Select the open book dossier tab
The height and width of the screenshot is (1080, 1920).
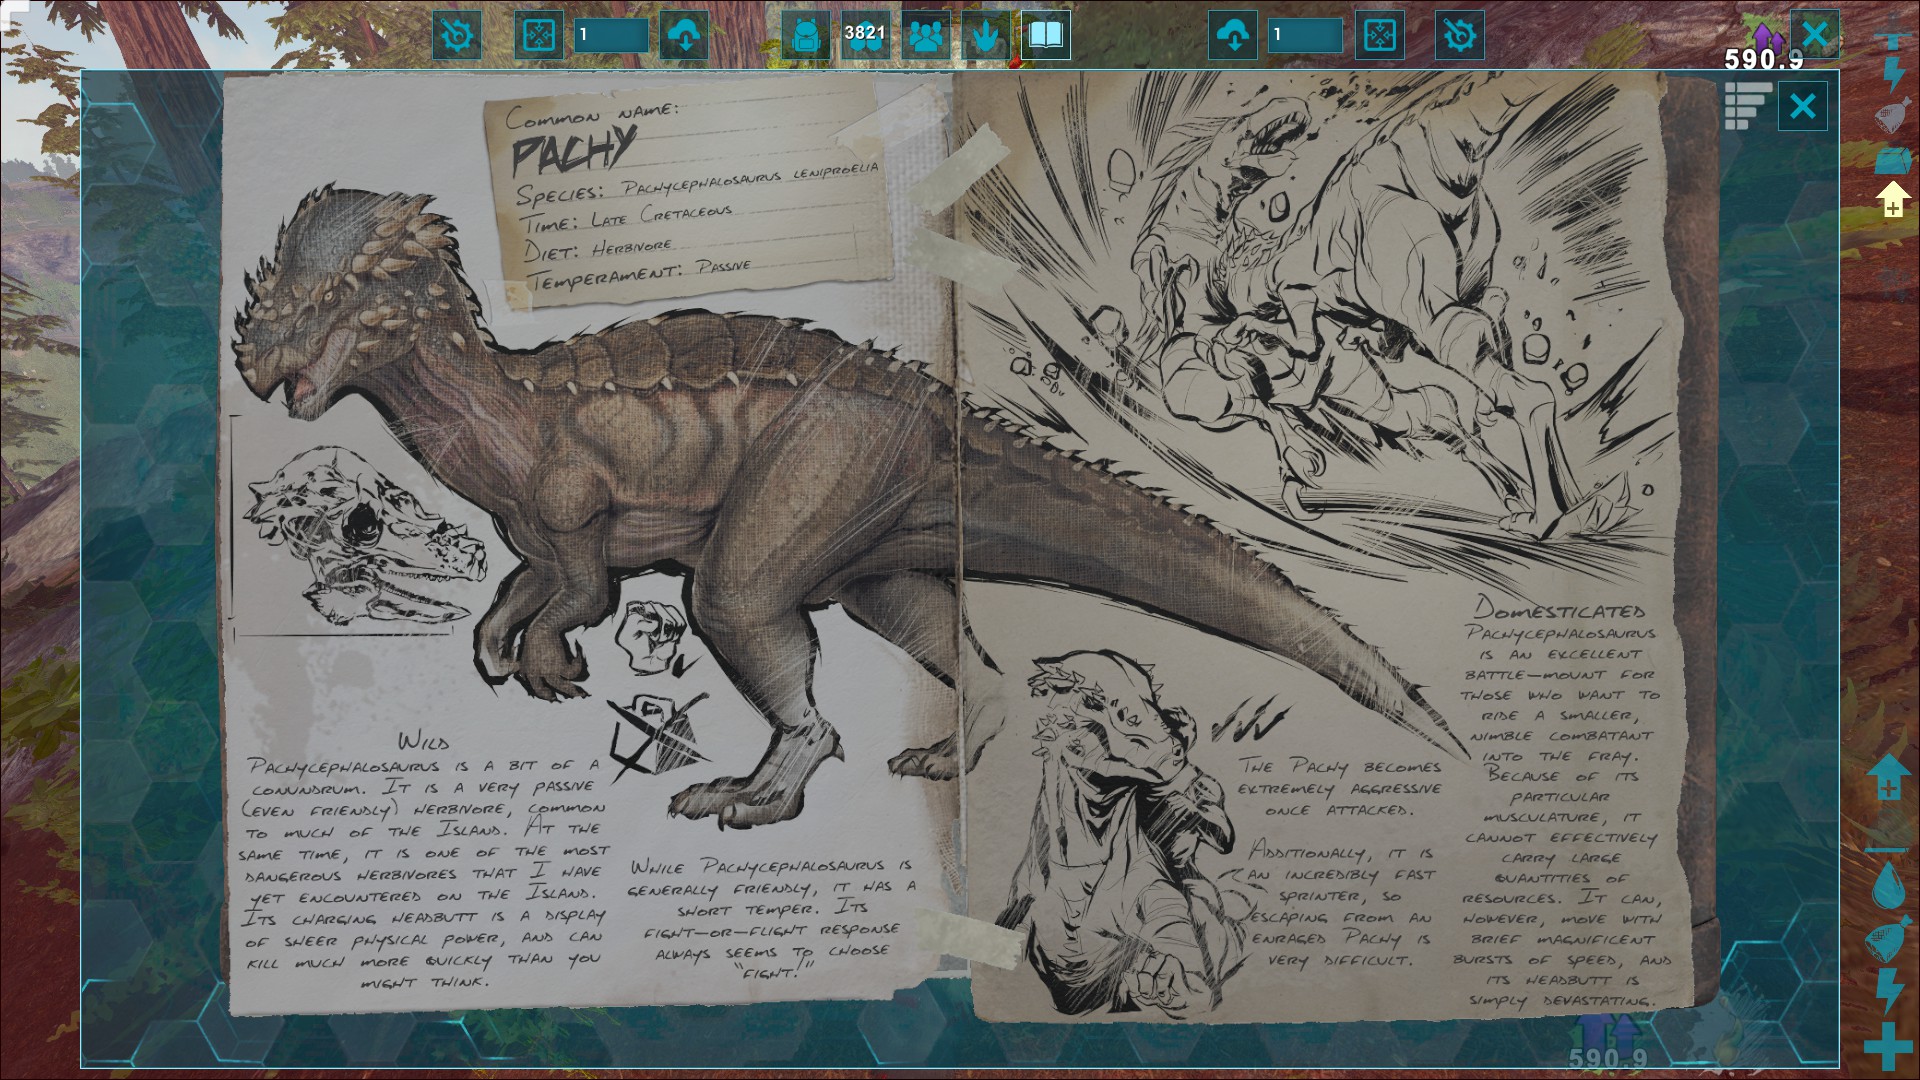click(1046, 36)
